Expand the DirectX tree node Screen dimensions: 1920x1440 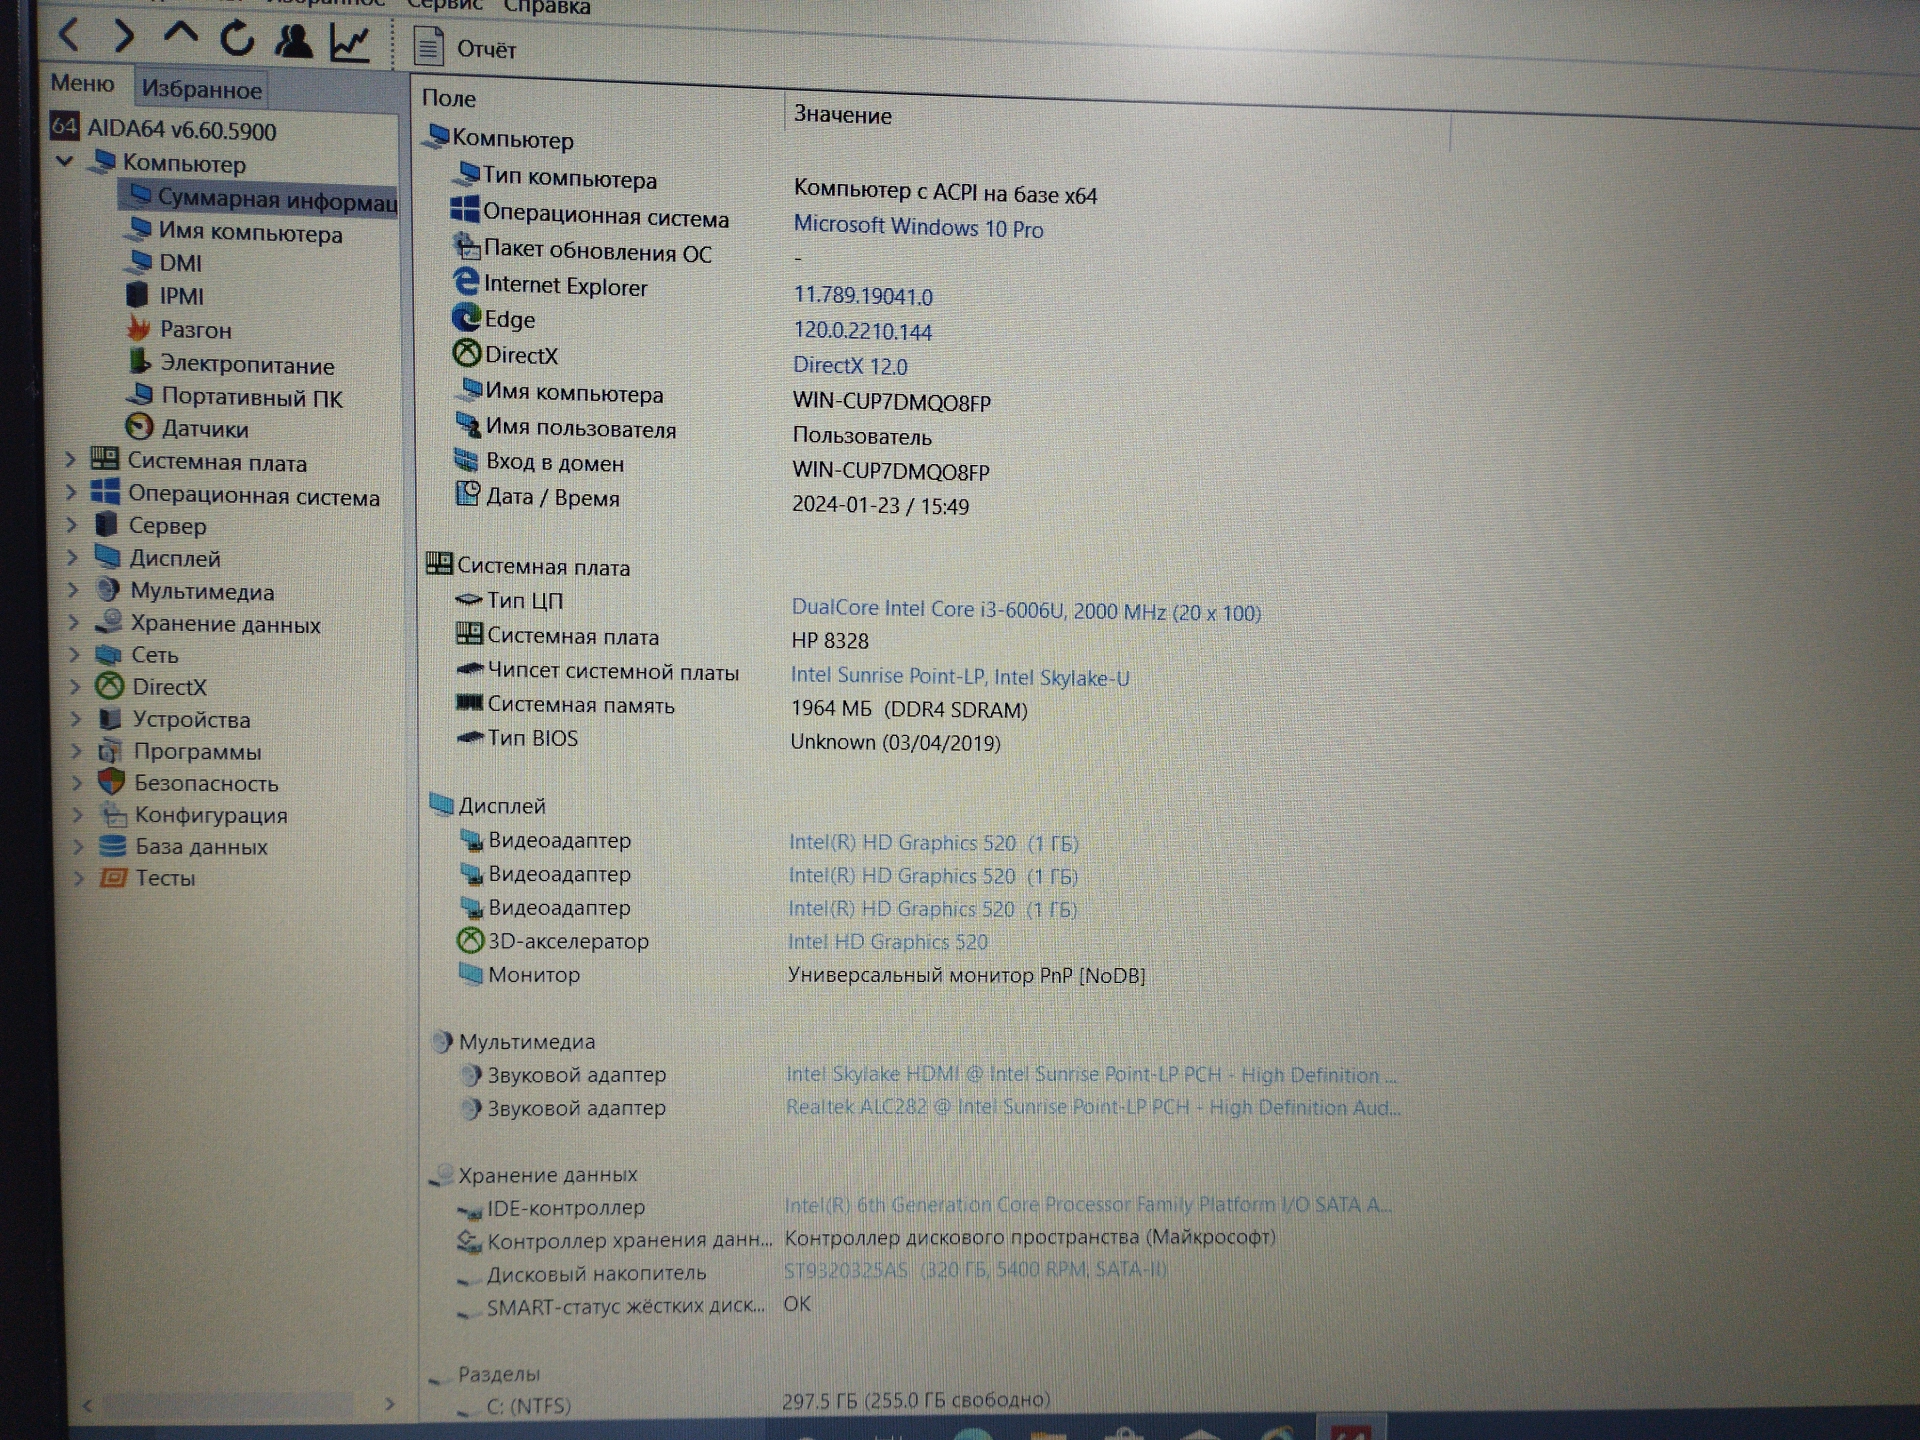point(75,686)
